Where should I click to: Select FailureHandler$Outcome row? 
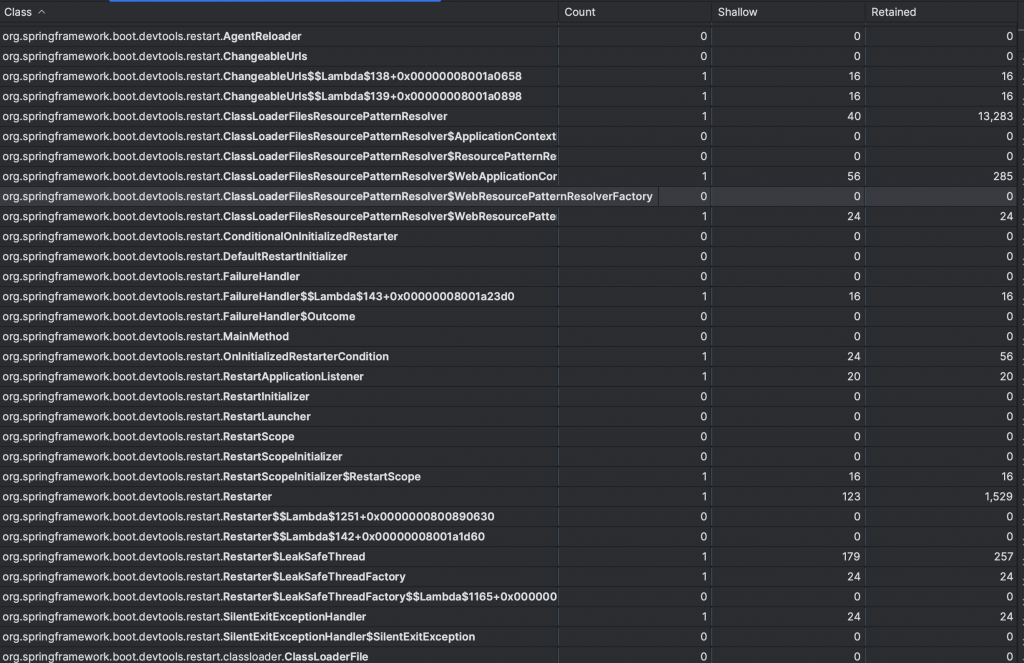coord(509,316)
